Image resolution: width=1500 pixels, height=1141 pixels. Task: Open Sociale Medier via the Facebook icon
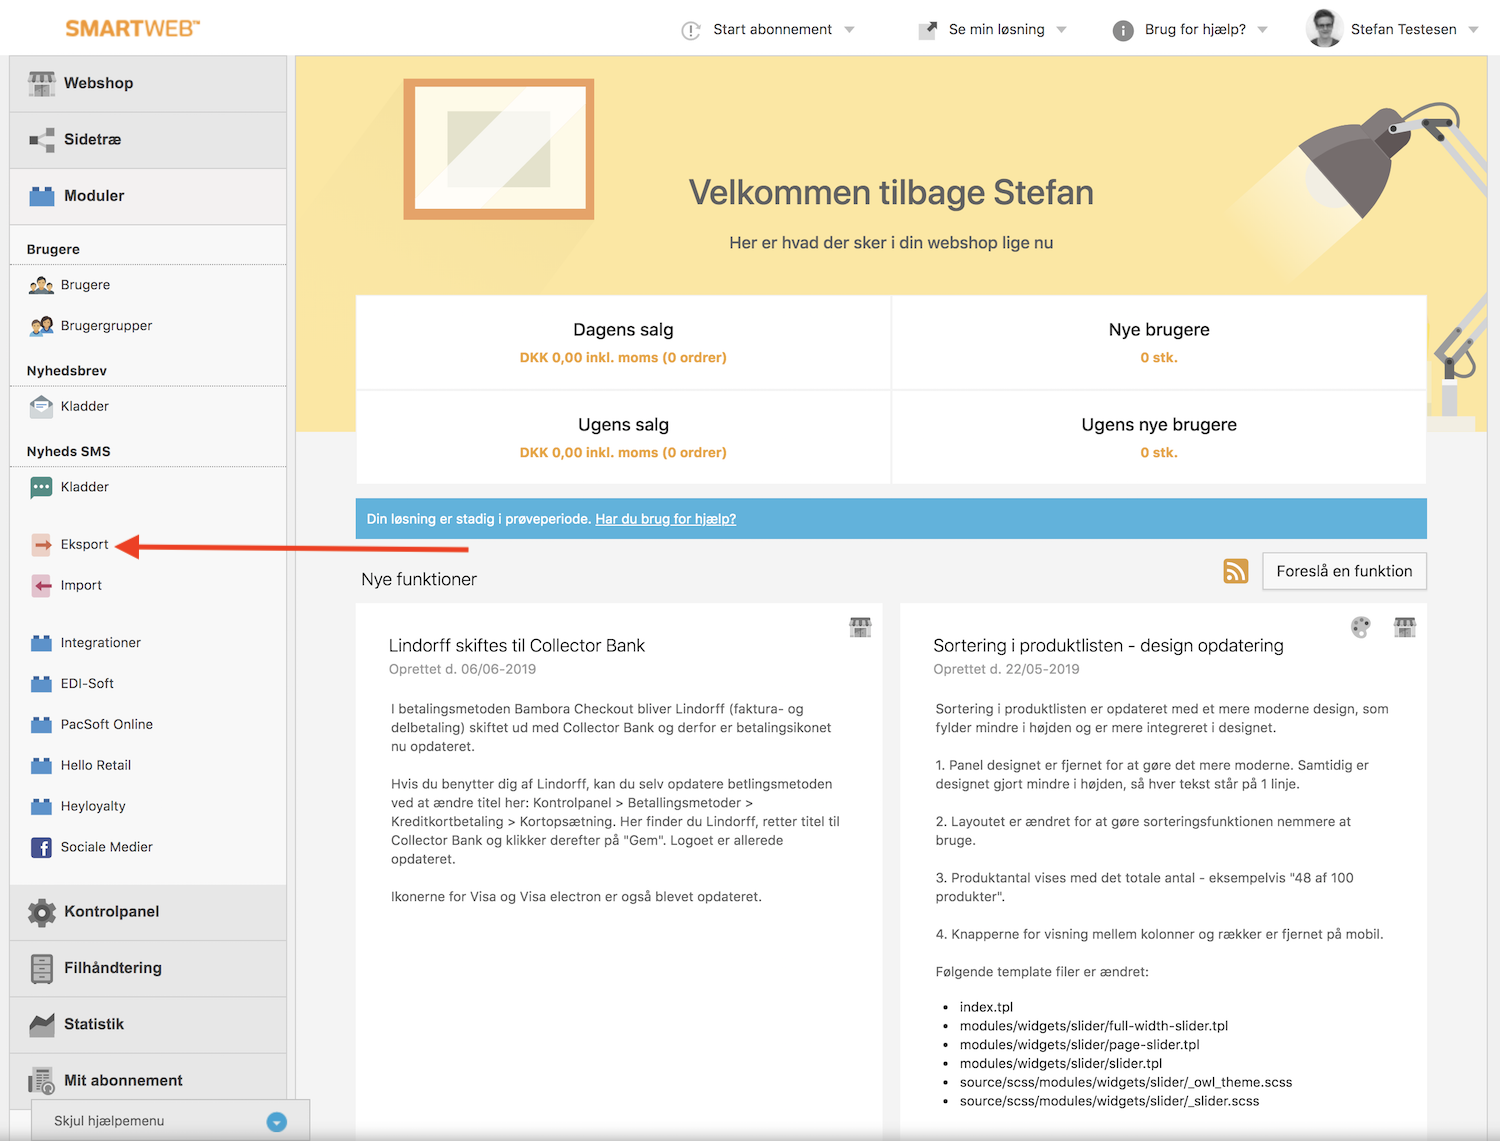point(41,847)
